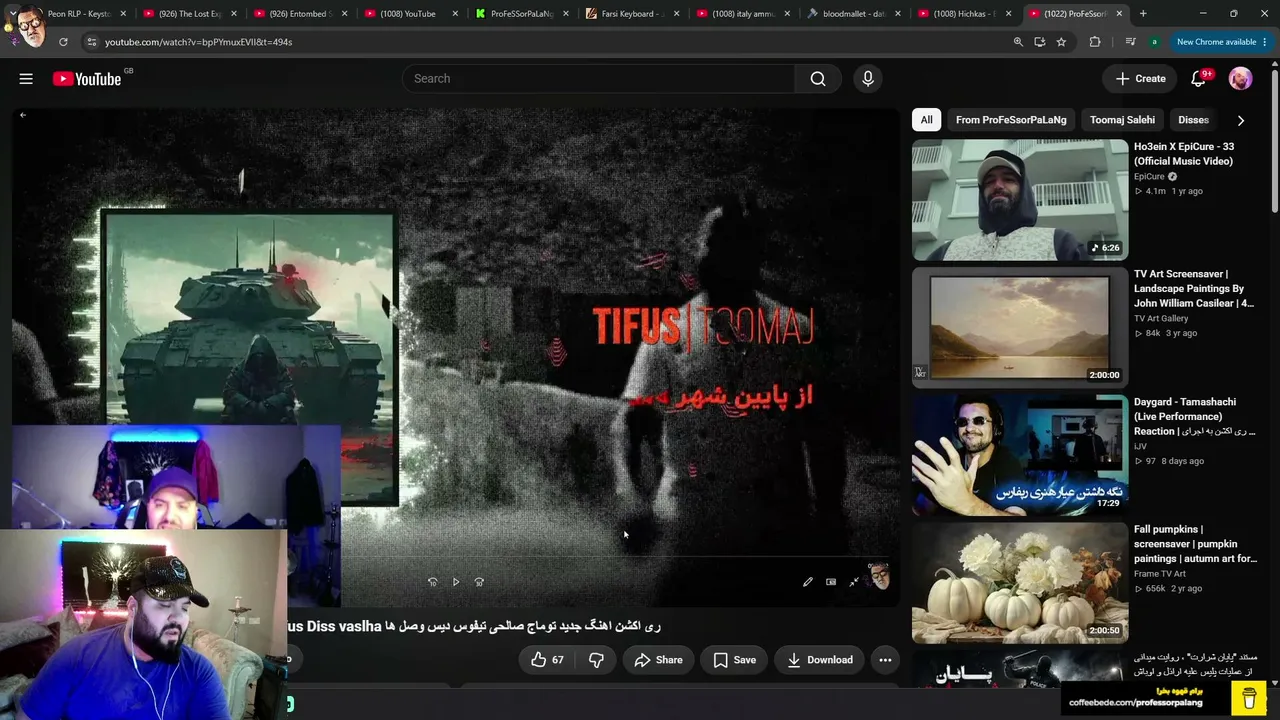Dislike the video with thumbs down
Screen dimensions: 1280x720
[596, 660]
